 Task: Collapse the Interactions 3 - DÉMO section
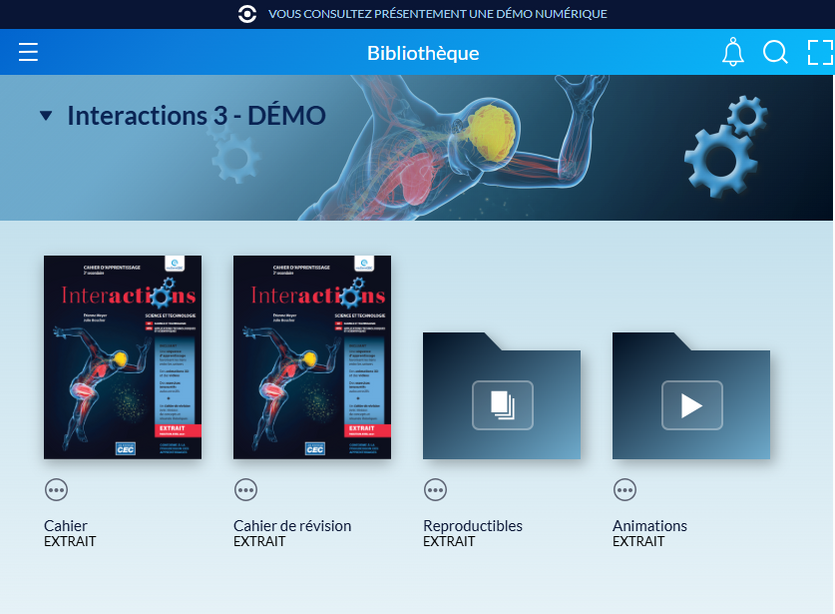tap(46, 116)
